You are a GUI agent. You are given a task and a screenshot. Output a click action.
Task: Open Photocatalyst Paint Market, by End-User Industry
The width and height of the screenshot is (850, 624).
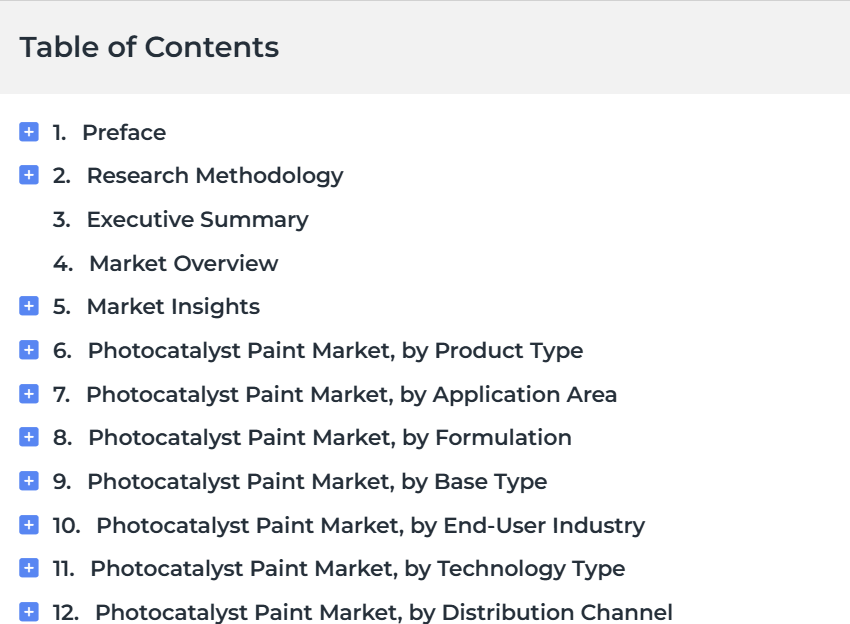pos(370,526)
